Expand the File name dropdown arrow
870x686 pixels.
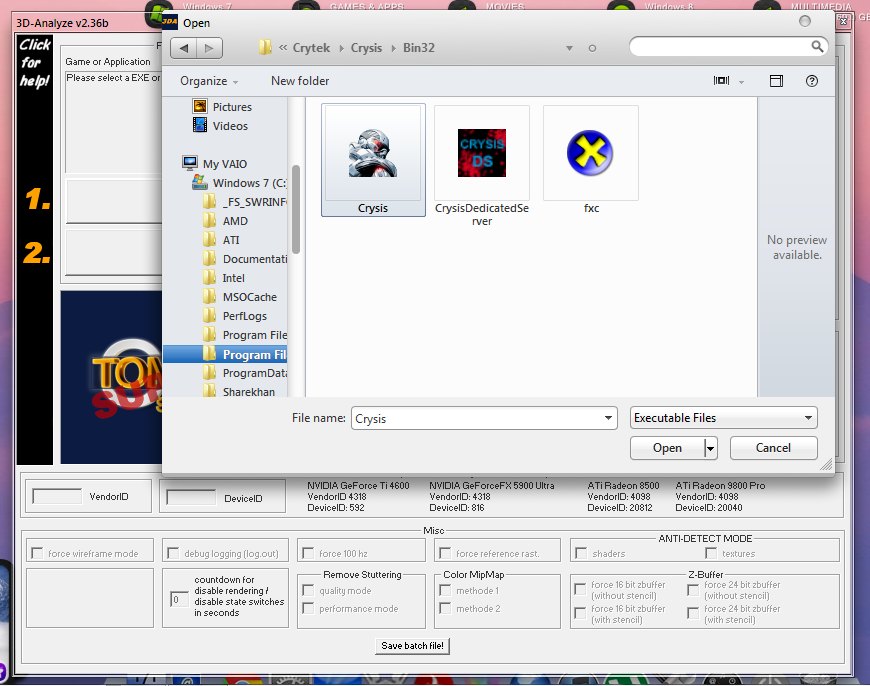click(x=608, y=418)
